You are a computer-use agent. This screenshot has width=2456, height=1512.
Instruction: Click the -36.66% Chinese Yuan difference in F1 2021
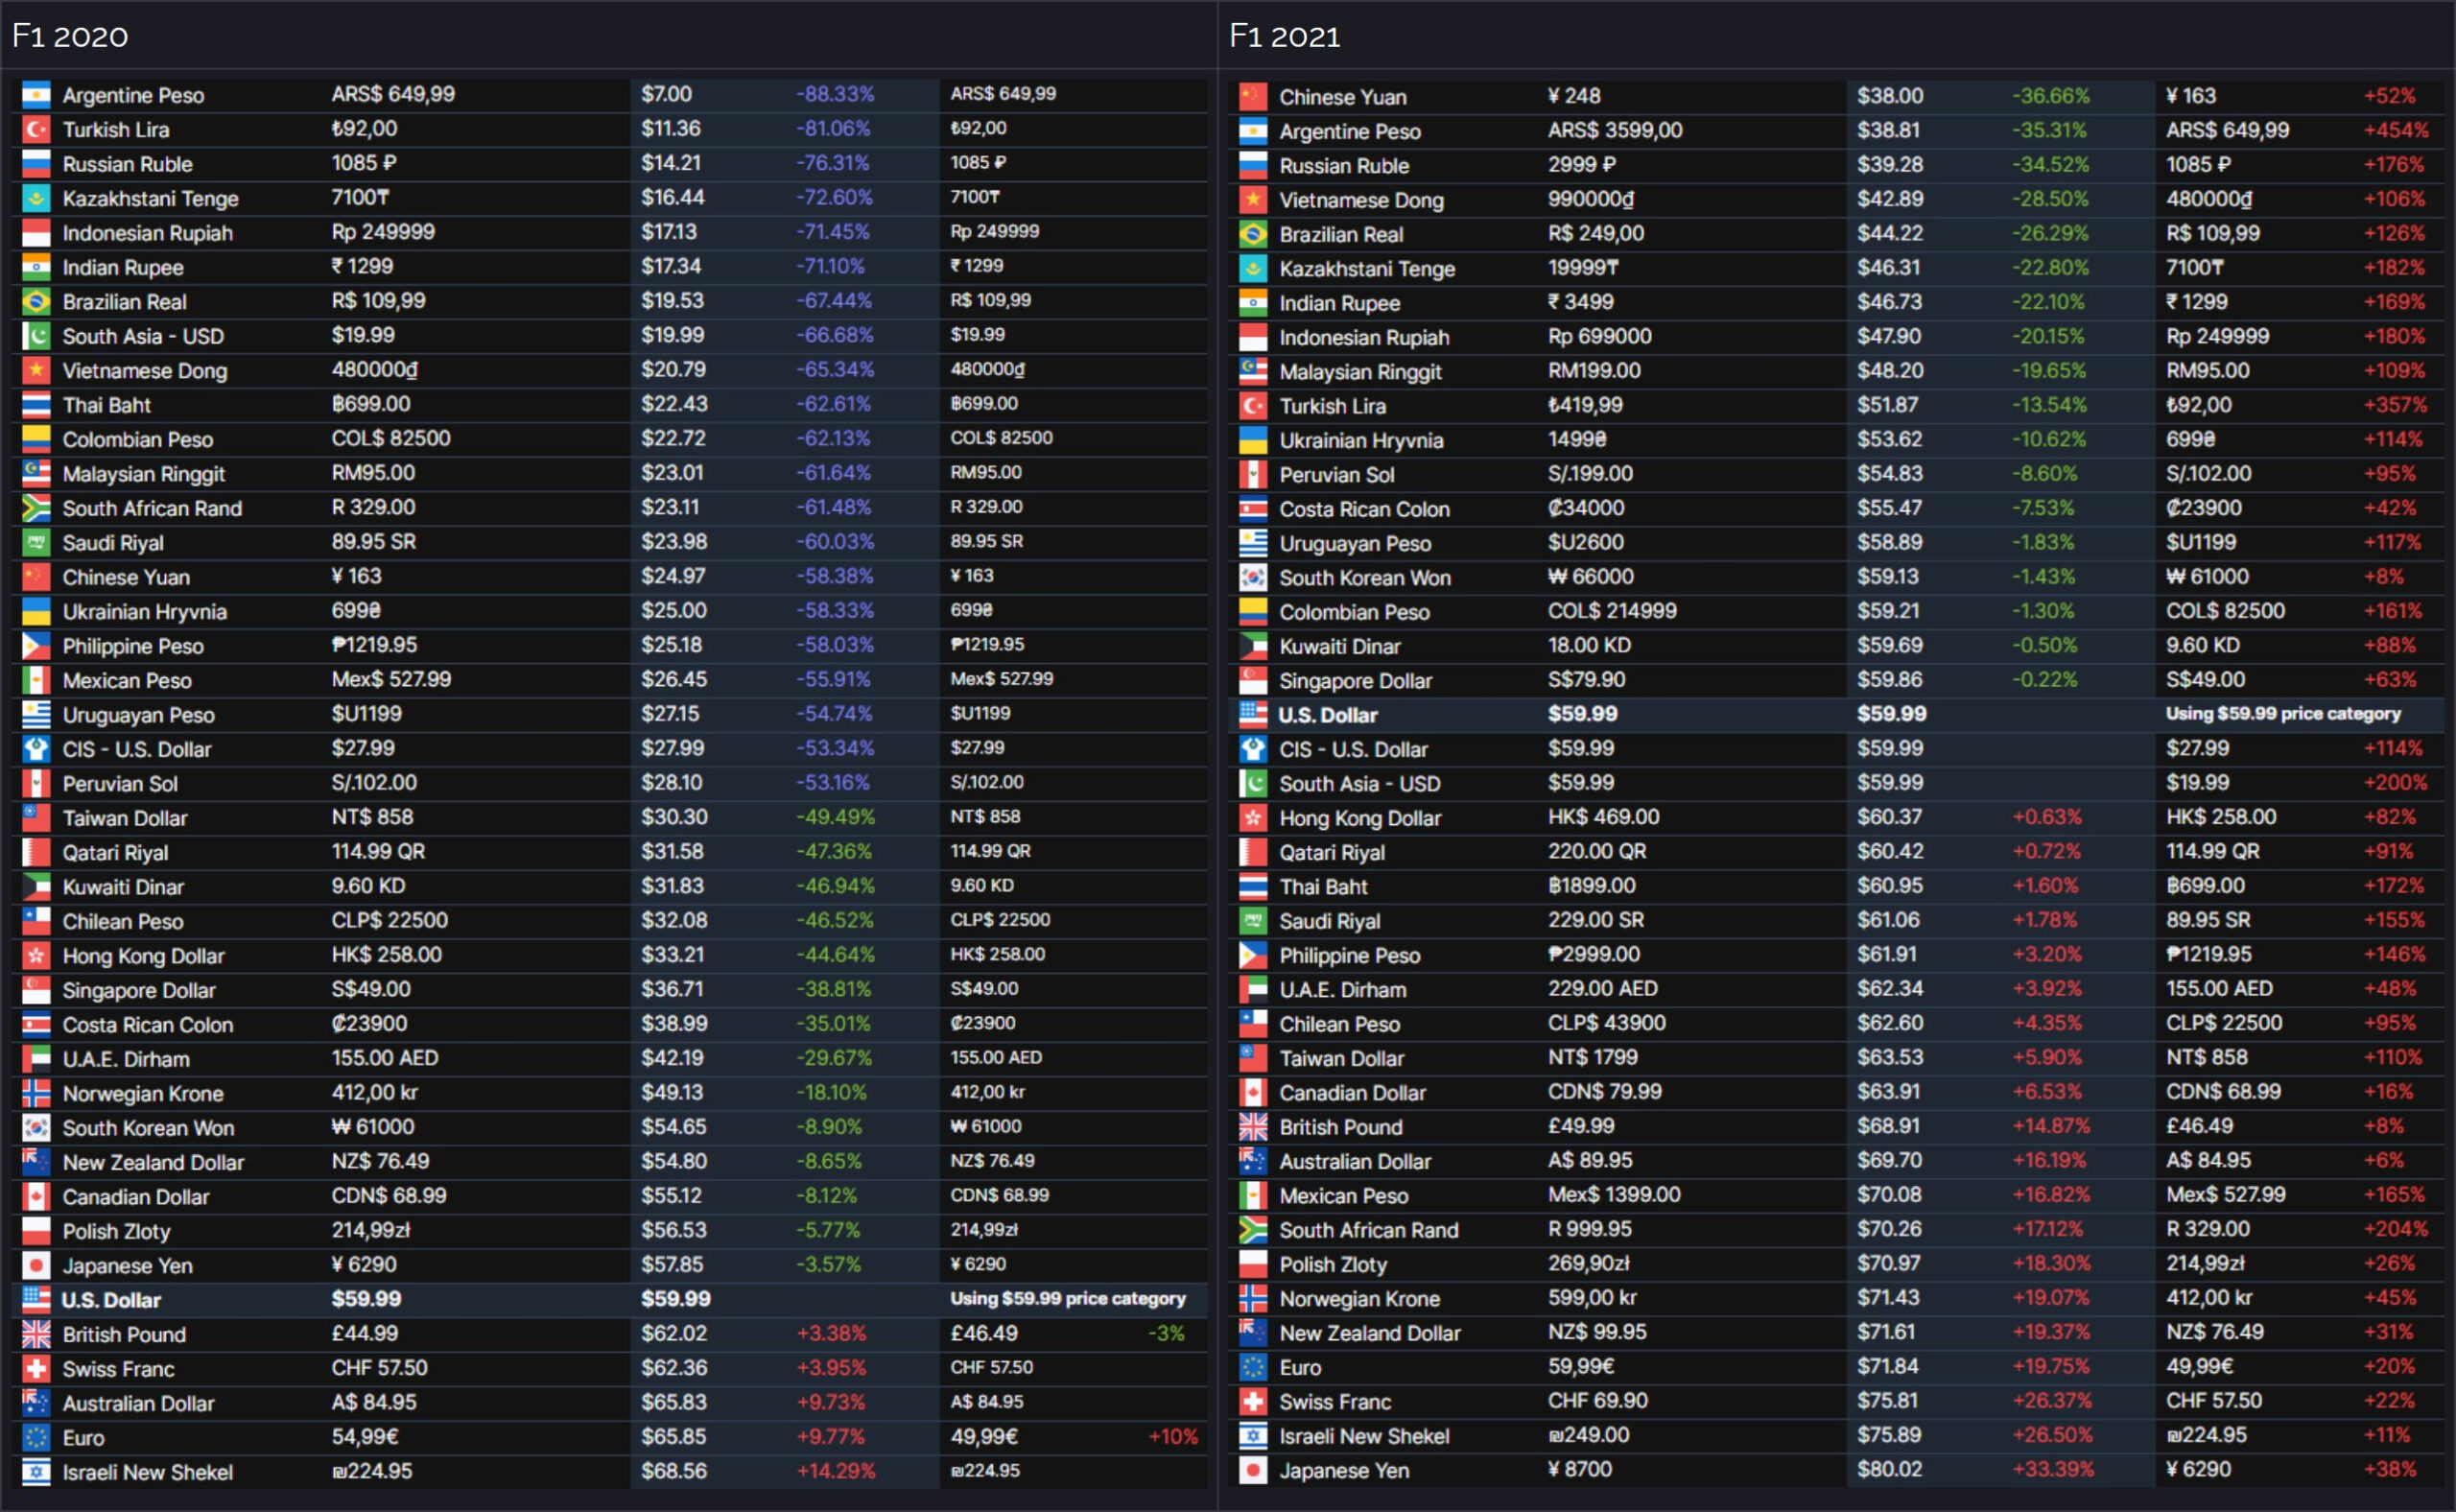click(x=2051, y=96)
